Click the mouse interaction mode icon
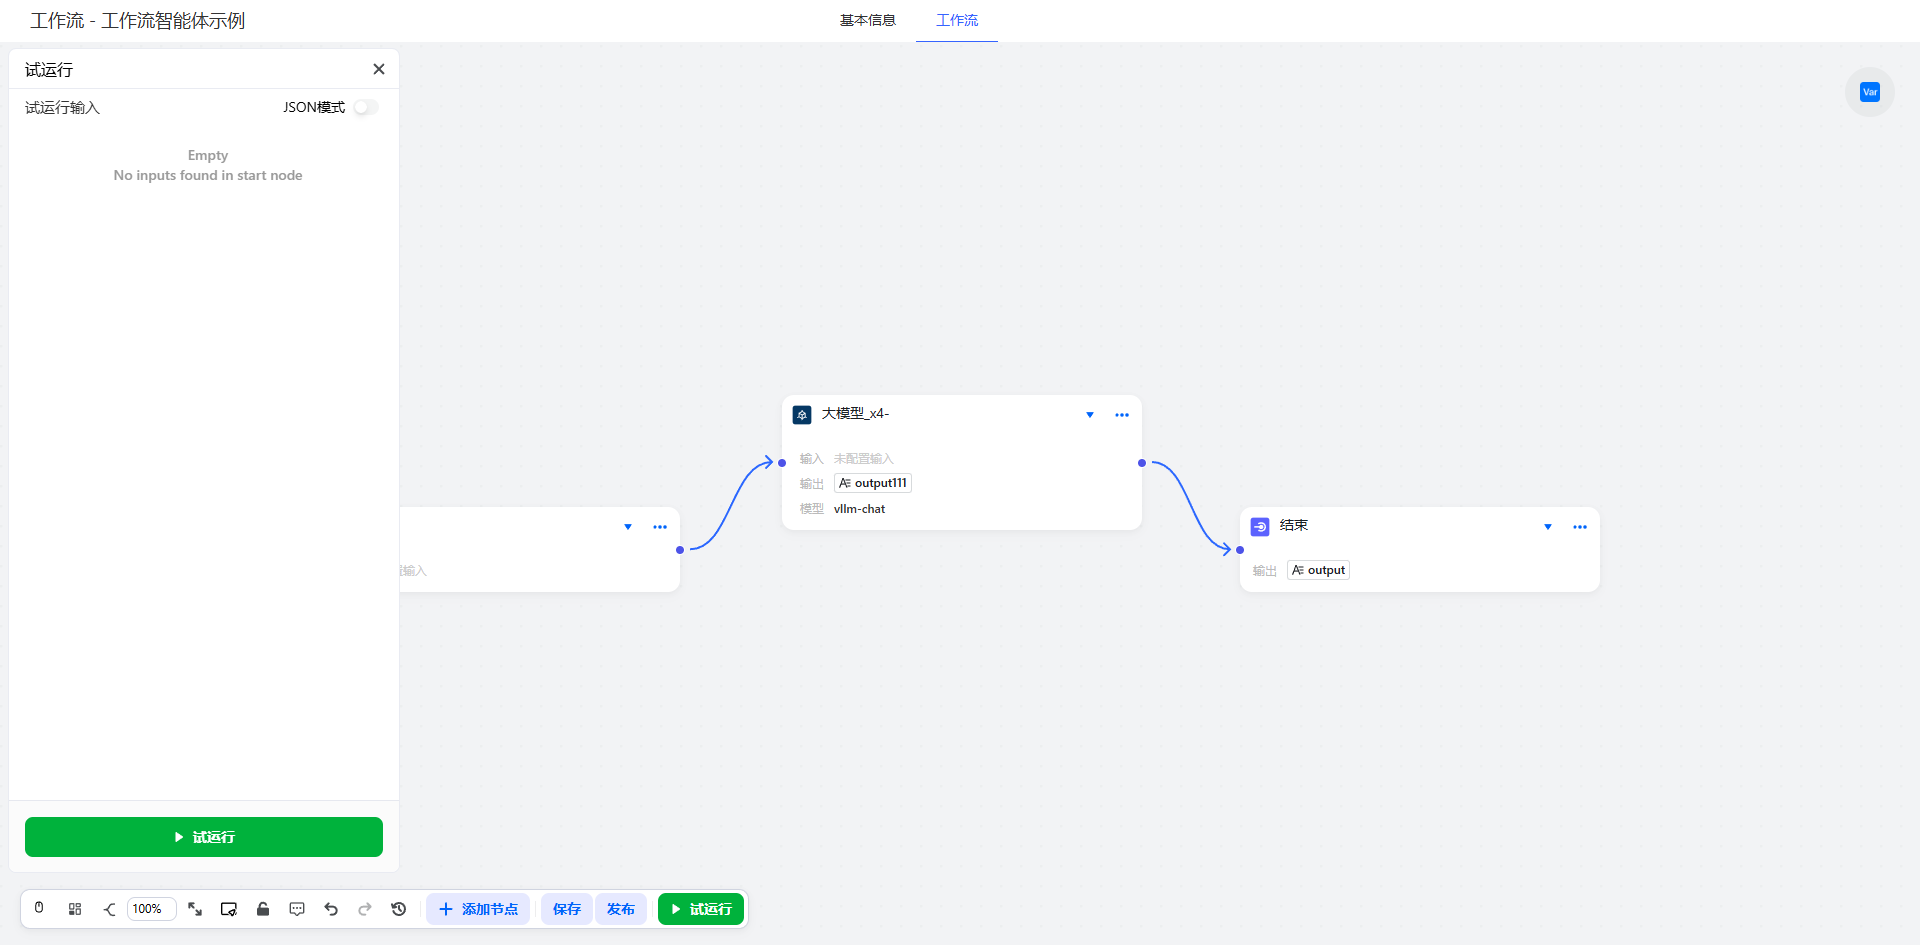This screenshot has width=1920, height=945. coord(39,908)
